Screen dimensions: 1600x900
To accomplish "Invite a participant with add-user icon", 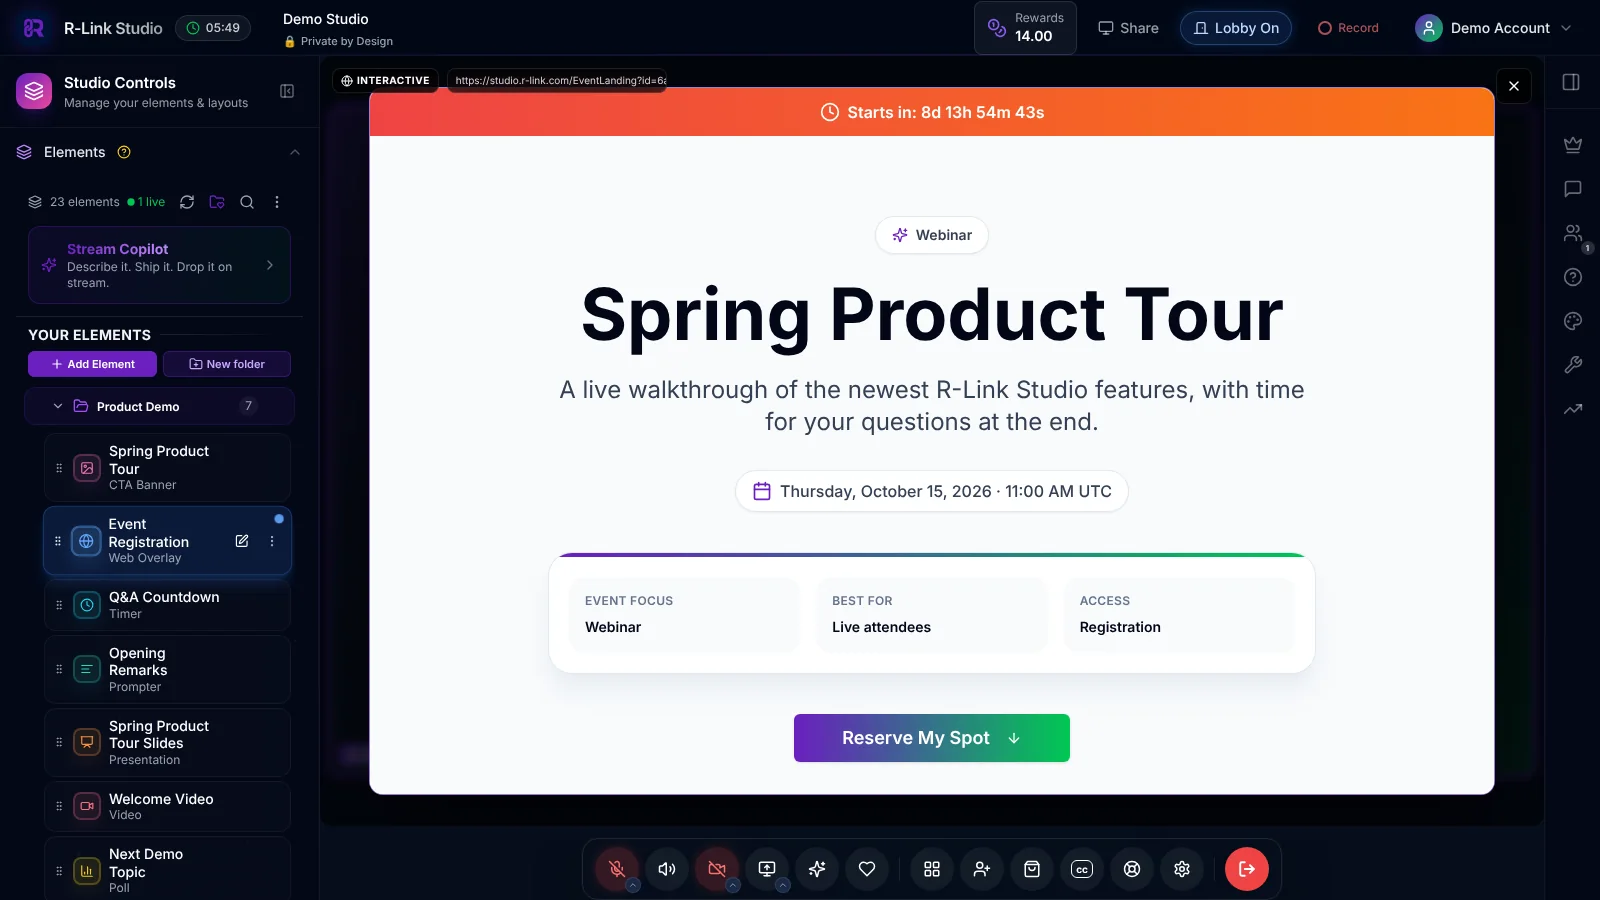I will (x=982, y=869).
